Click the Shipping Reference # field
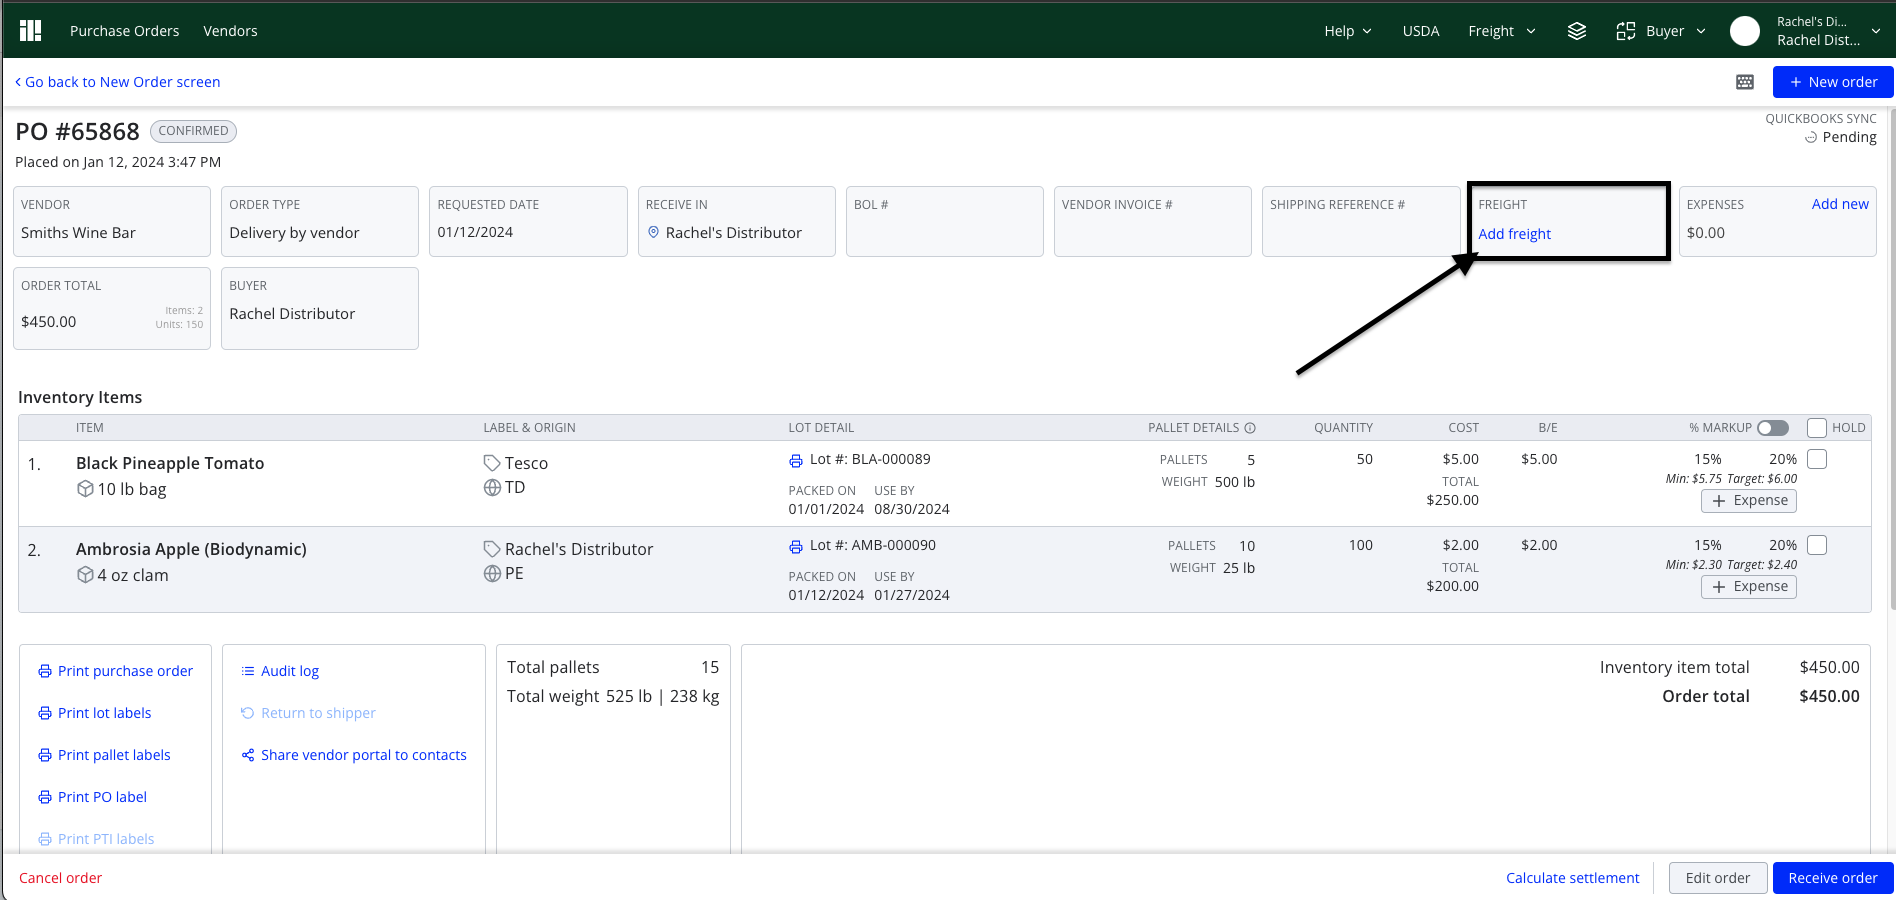The width and height of the screenshot is (1896, 900). 1360,221
